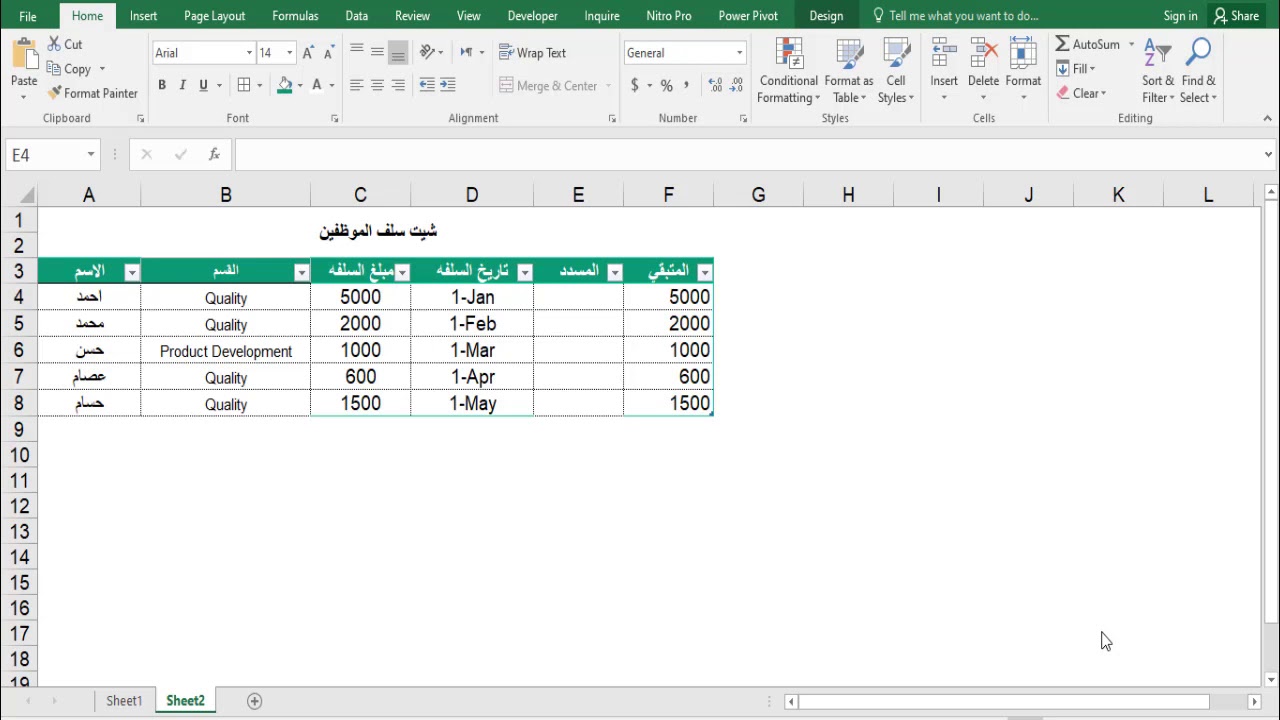Center text horizontally

point(377,85)
